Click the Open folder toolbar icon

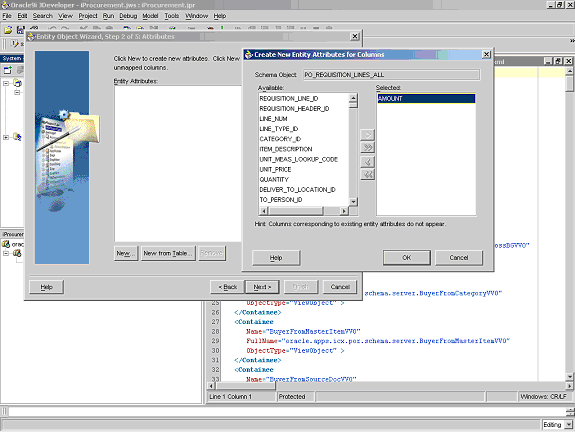(8, 30)
